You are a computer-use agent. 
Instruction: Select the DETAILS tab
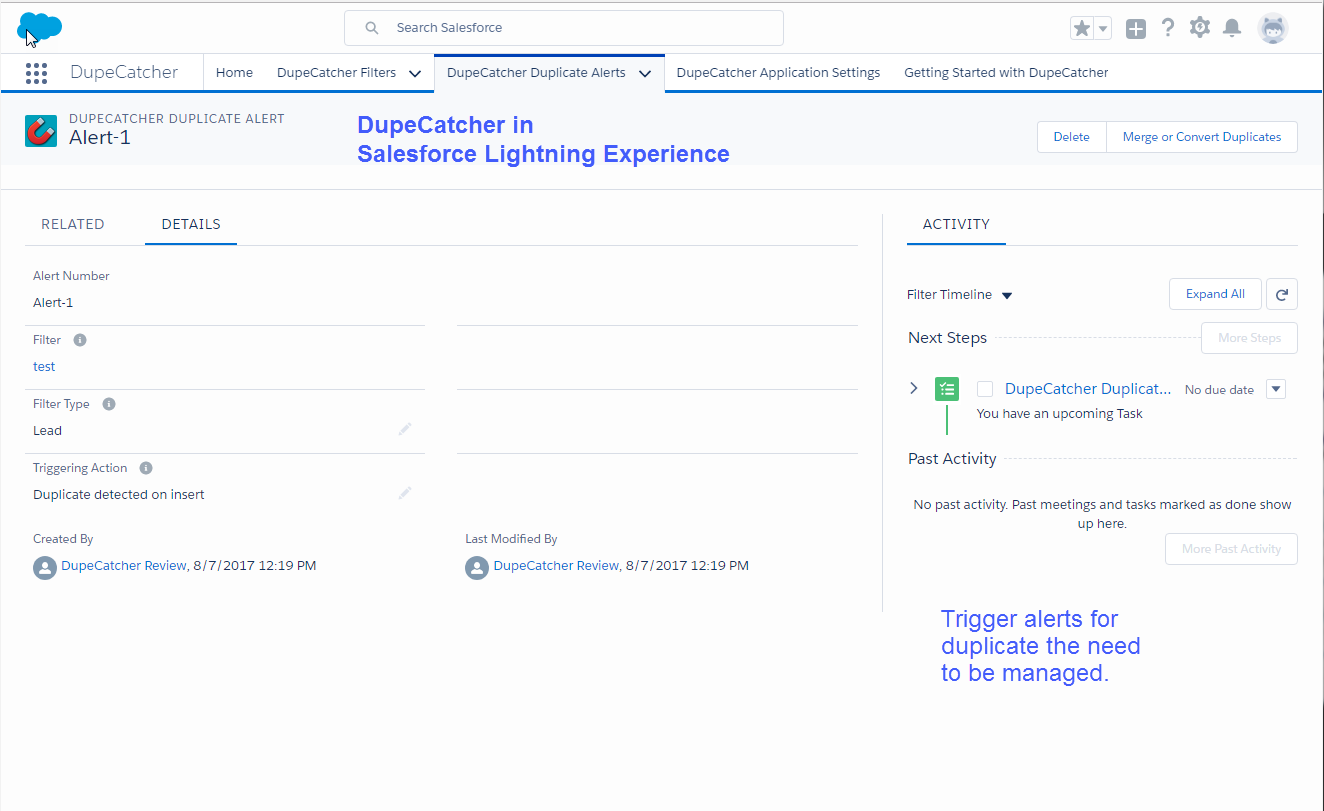point(191,224)
